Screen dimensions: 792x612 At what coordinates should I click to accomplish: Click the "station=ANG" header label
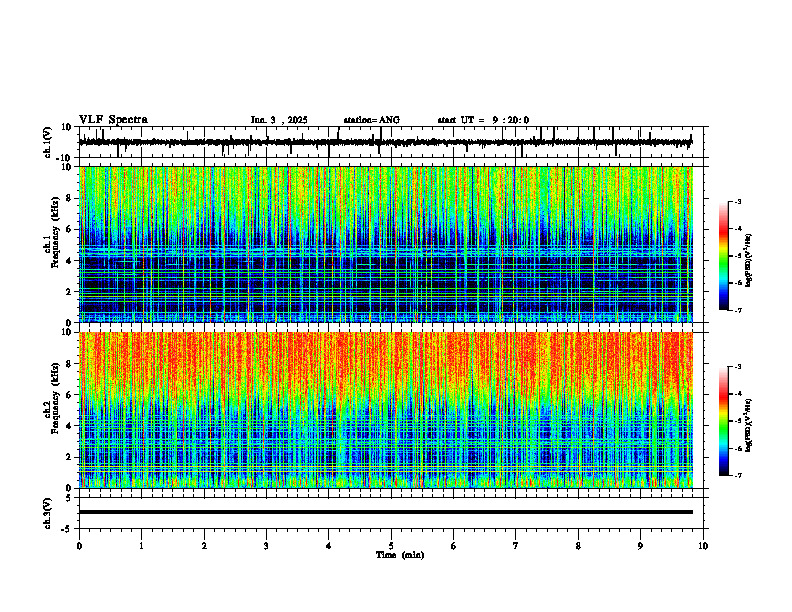click(371, 120)
